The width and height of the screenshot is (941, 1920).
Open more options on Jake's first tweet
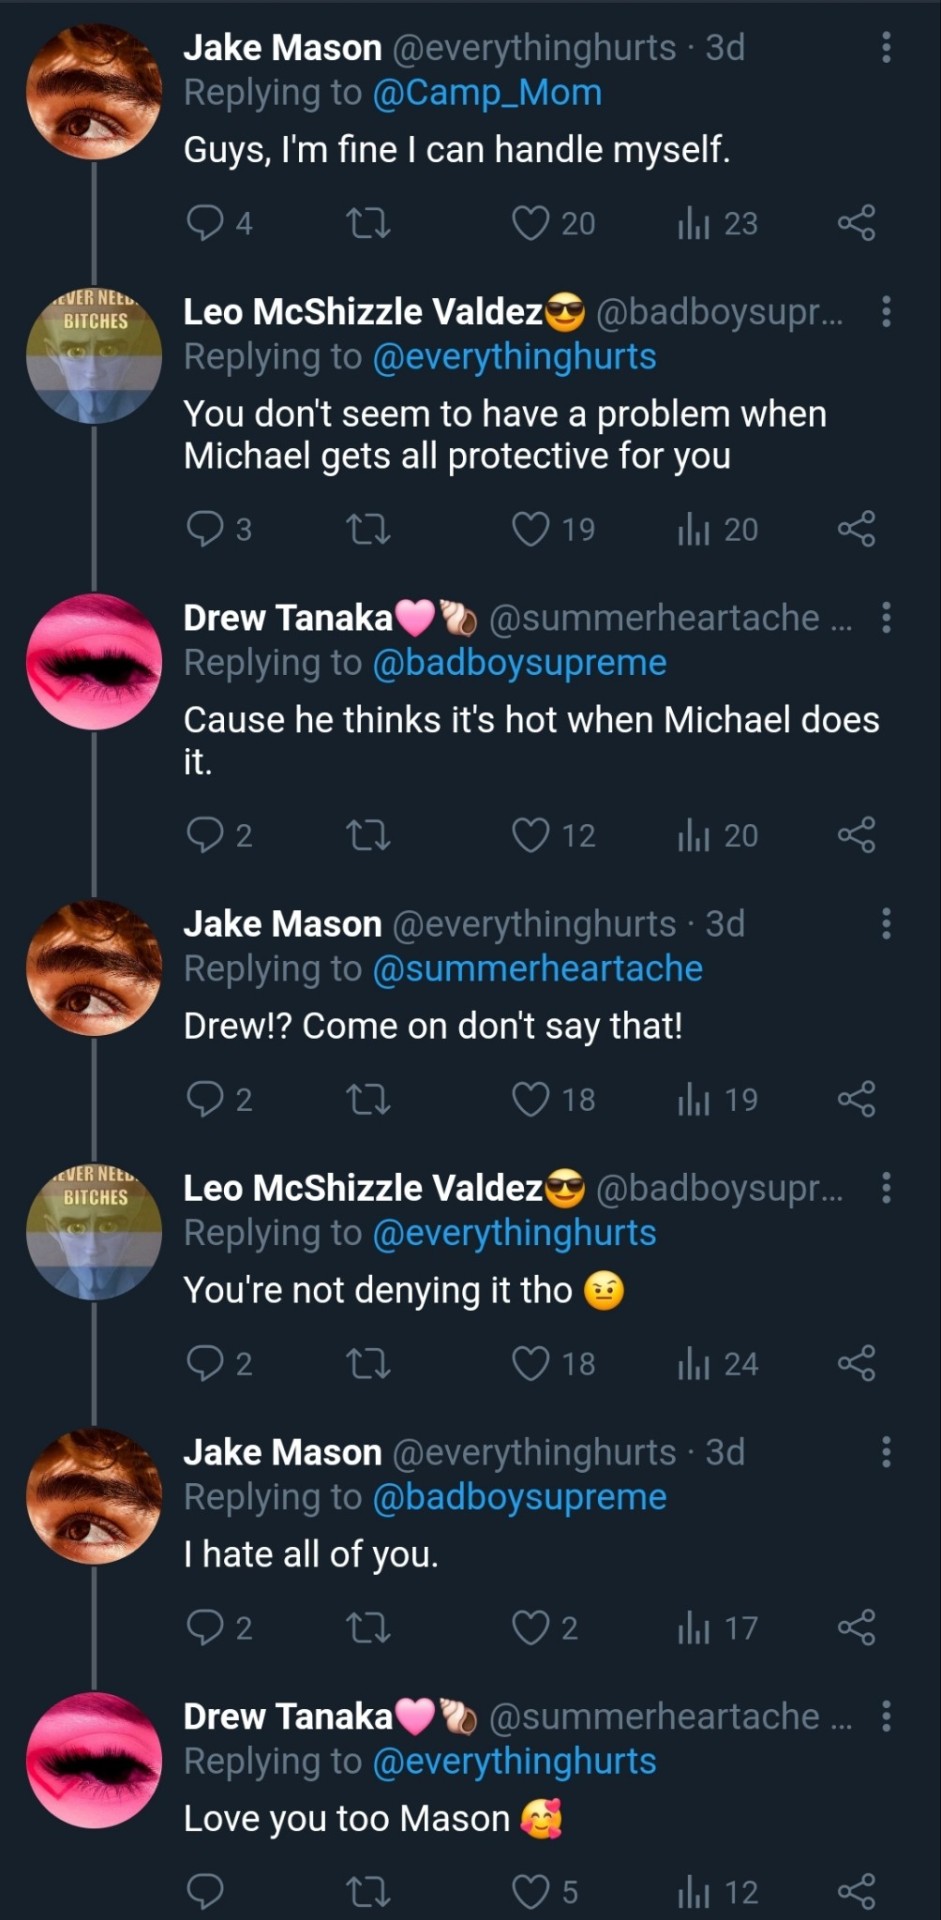[x=886, y=47]
